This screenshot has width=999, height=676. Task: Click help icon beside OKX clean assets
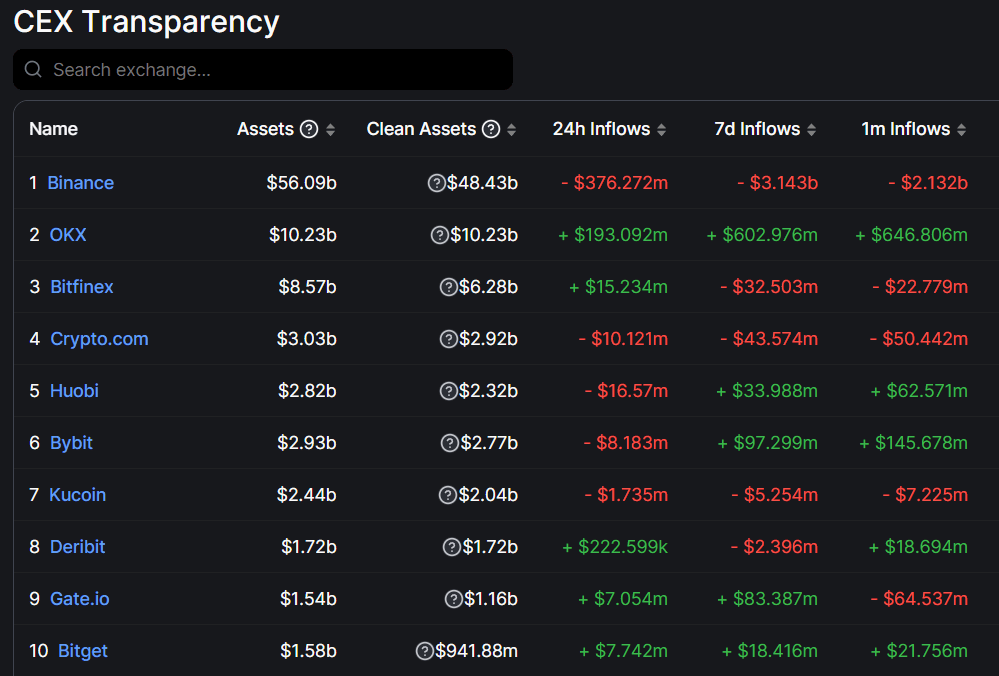[440, 235]
